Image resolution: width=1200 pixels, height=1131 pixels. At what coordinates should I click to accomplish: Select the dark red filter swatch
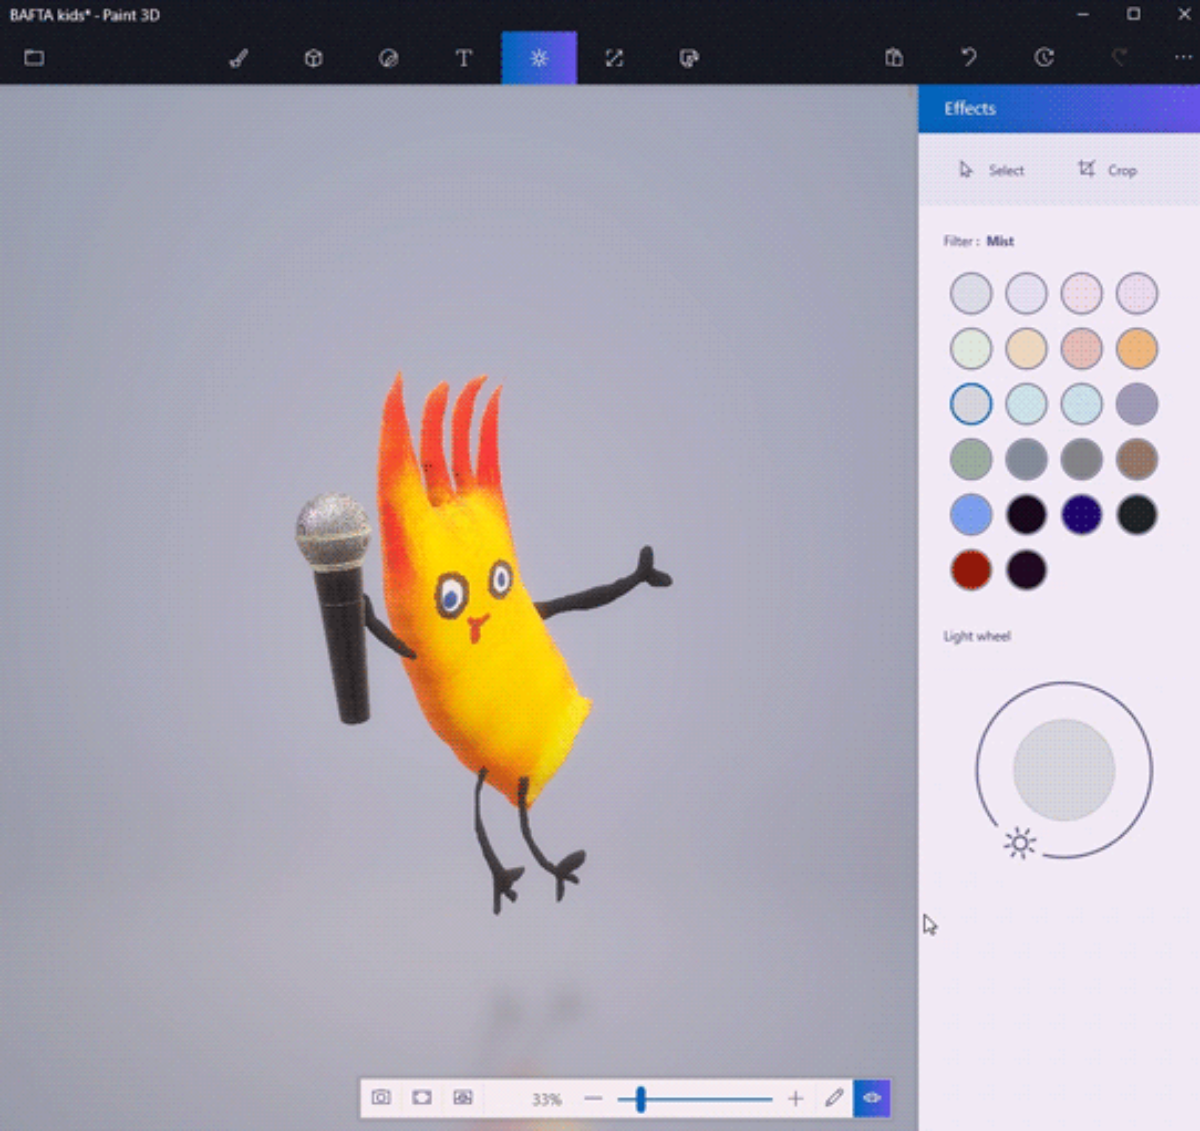(971, 570)
